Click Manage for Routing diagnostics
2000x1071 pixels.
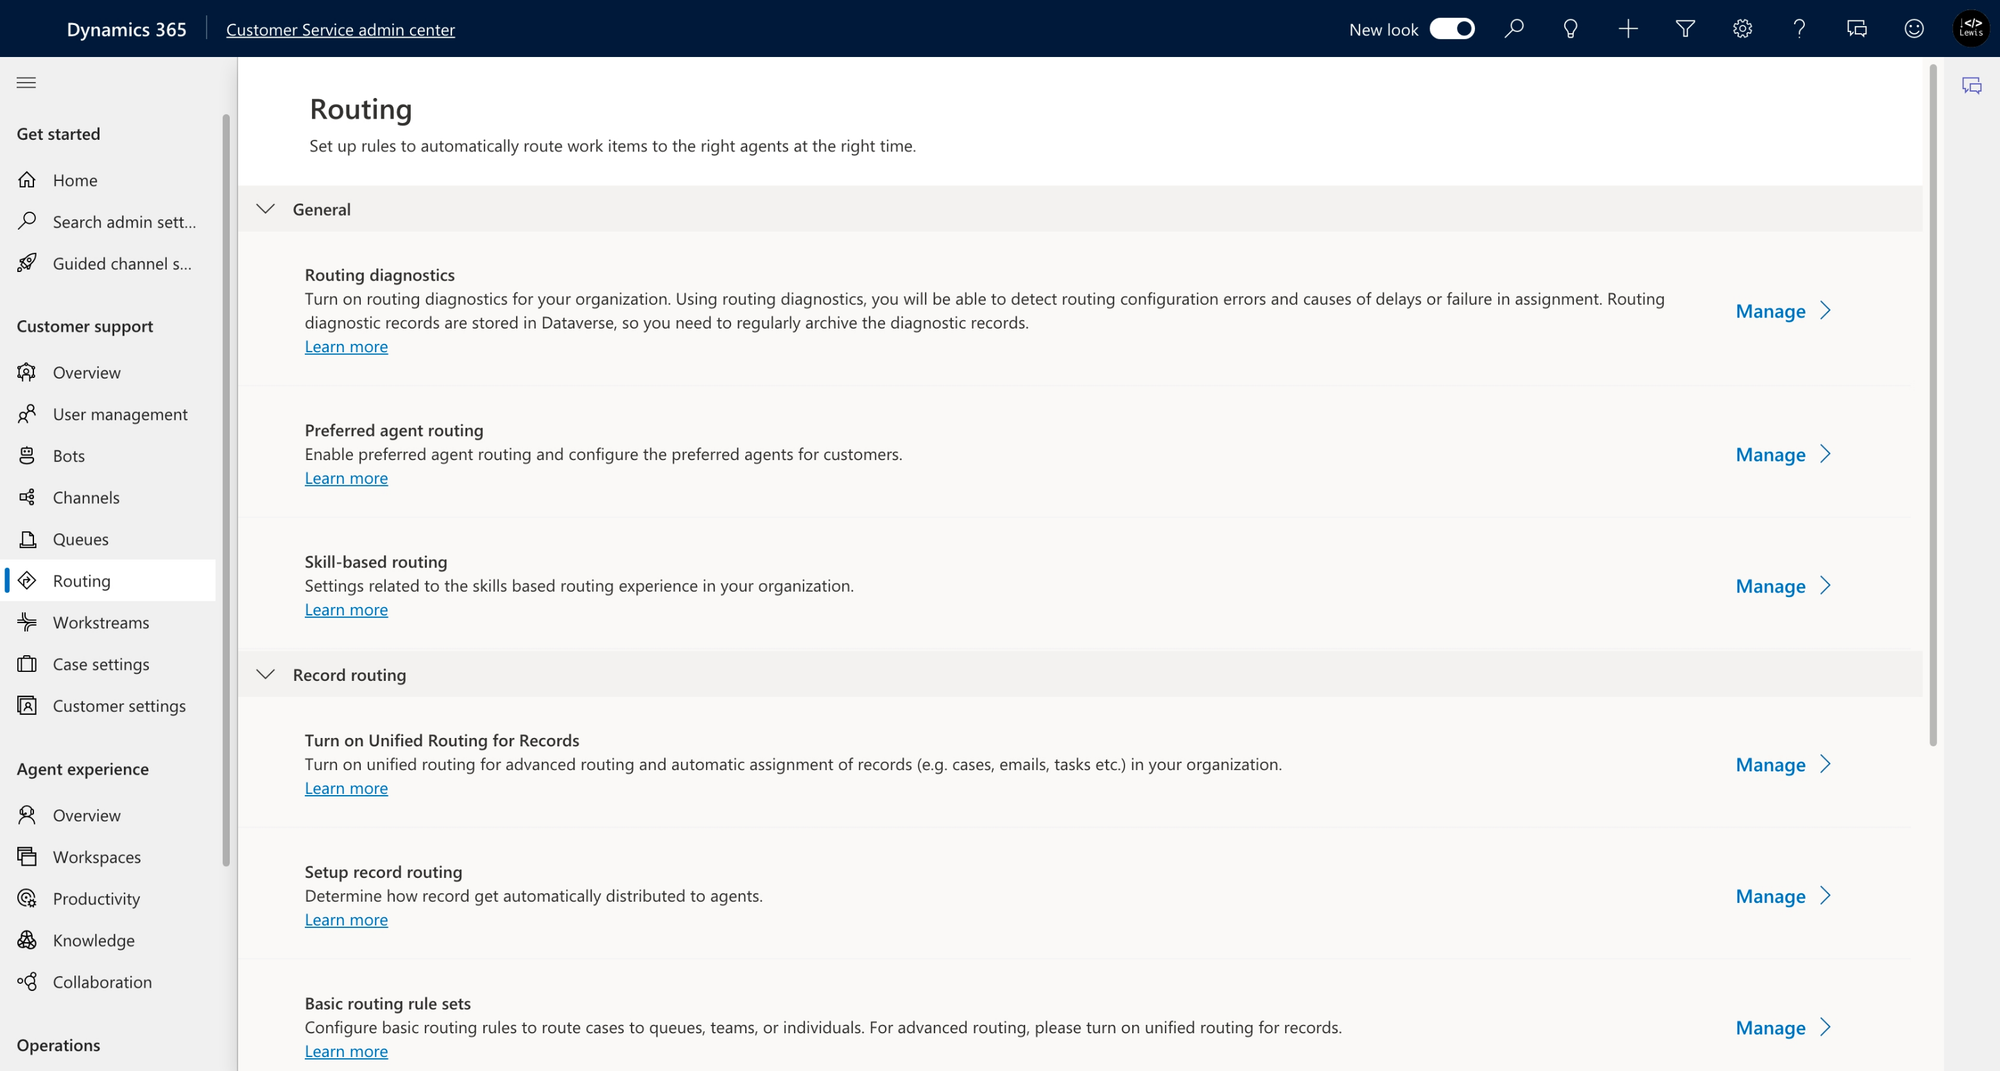pyautogui.click(x=1784, y=311)
